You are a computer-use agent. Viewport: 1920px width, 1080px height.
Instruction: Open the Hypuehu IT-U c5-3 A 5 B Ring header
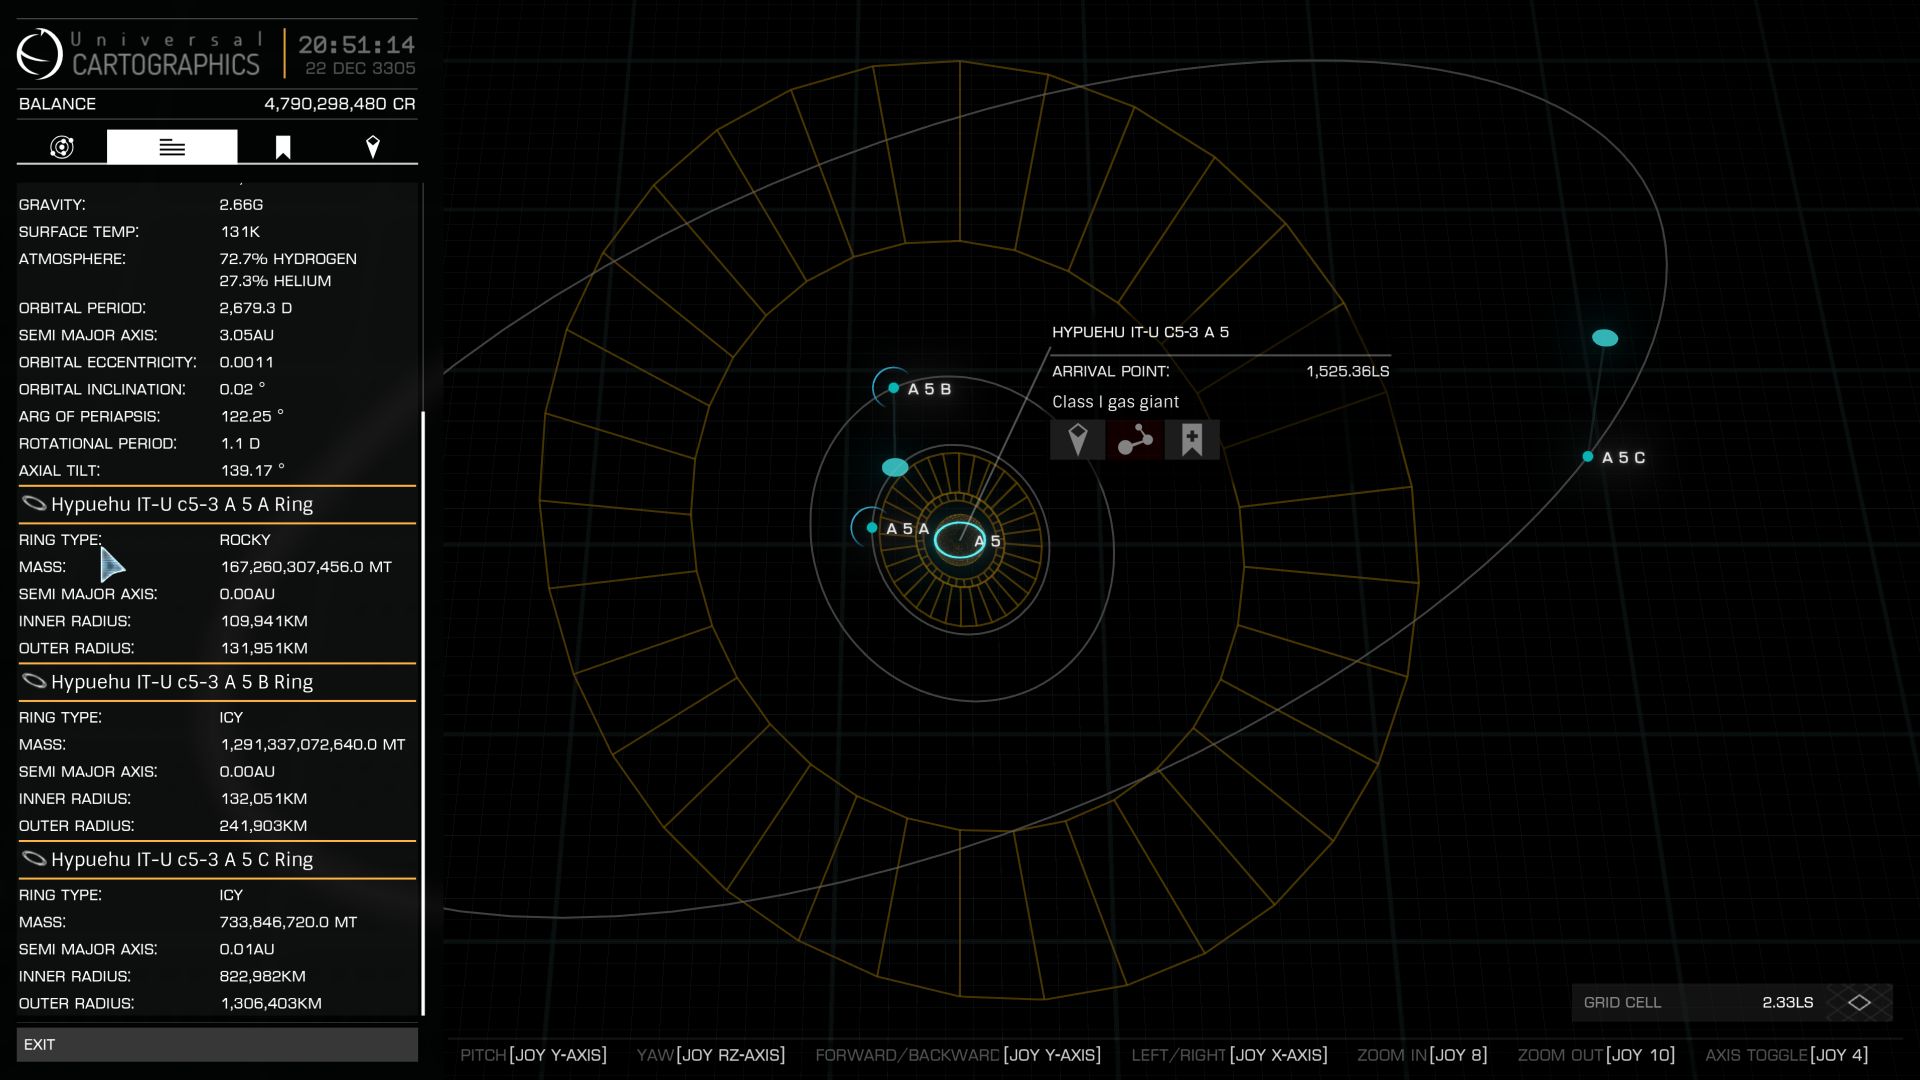point(217,681)
